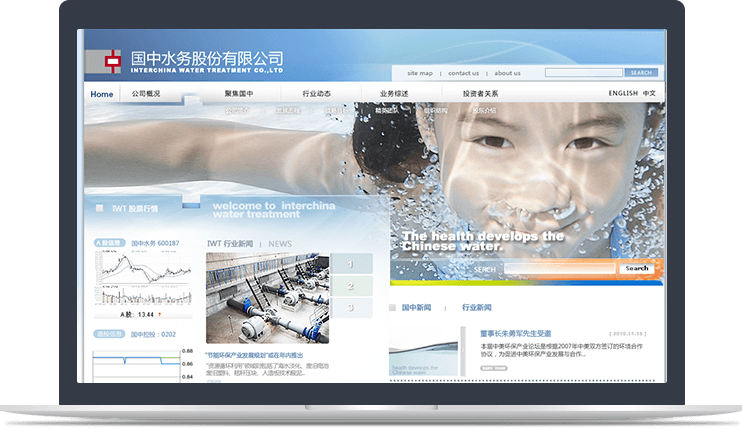
Task: Open the 聚焦国中 menu item
Action: (x=239, y=94)
